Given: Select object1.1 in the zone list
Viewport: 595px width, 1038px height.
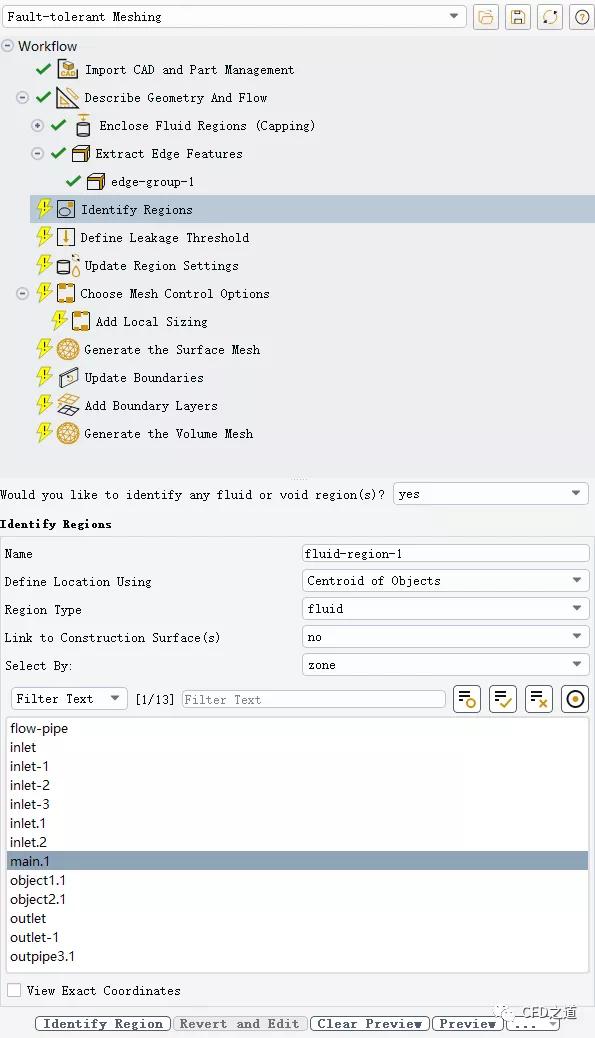Looking at the screenshot, I should click(297, 880).
